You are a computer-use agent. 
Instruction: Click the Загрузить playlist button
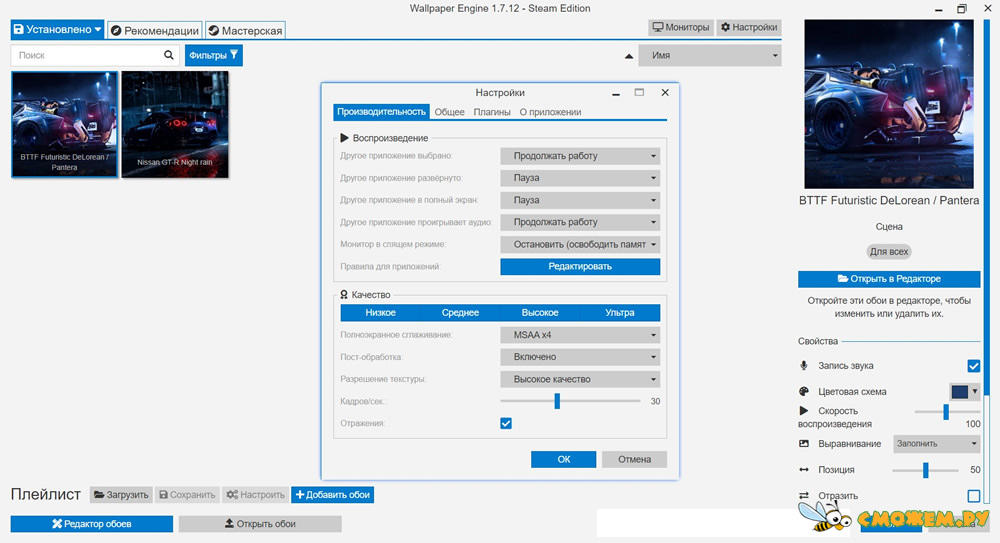[121, 495]
